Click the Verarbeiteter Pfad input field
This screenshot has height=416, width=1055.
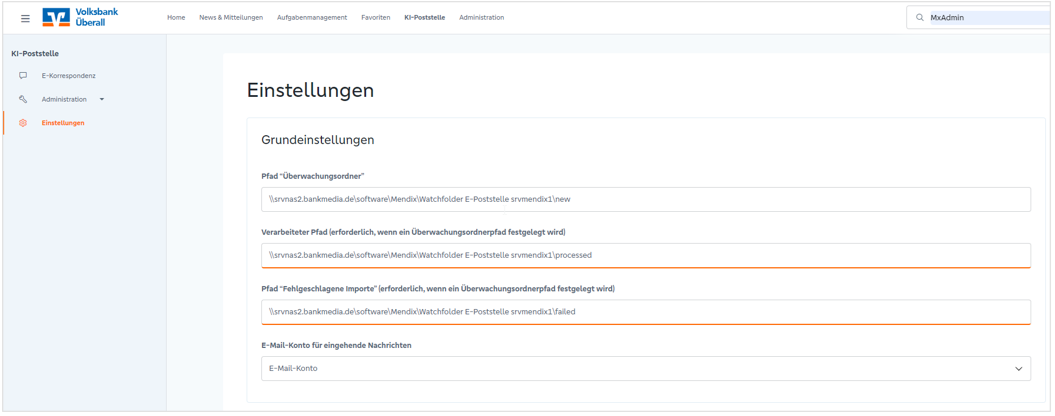point(646,255)
